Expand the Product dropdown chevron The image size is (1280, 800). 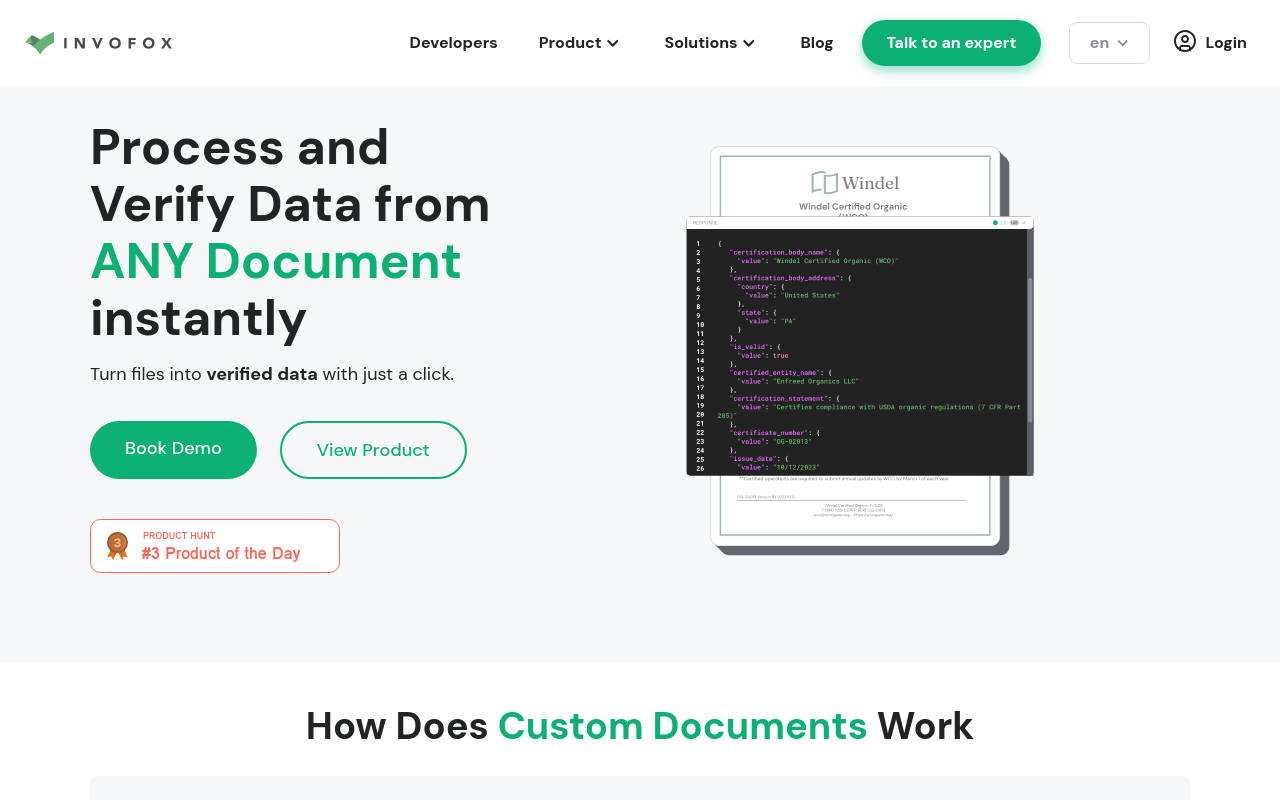pos(613,43)
